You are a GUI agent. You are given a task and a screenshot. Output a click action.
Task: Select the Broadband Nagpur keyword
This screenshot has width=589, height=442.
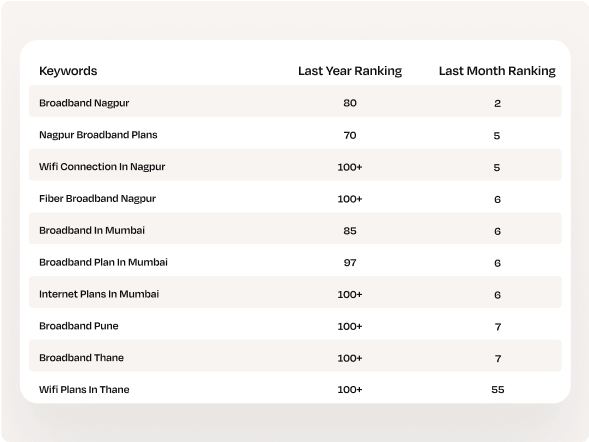point(84,103)
